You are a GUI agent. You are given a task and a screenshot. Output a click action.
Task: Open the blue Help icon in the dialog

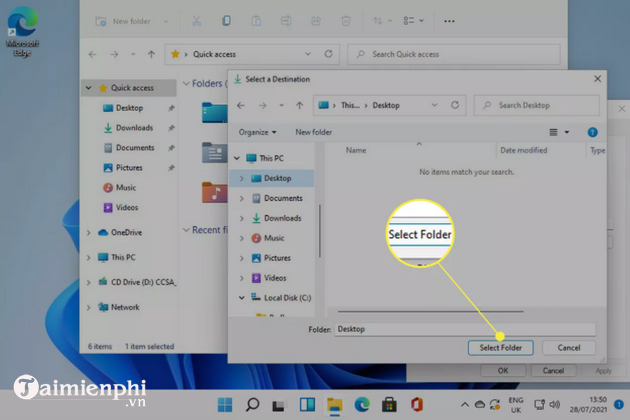(592, 132)
